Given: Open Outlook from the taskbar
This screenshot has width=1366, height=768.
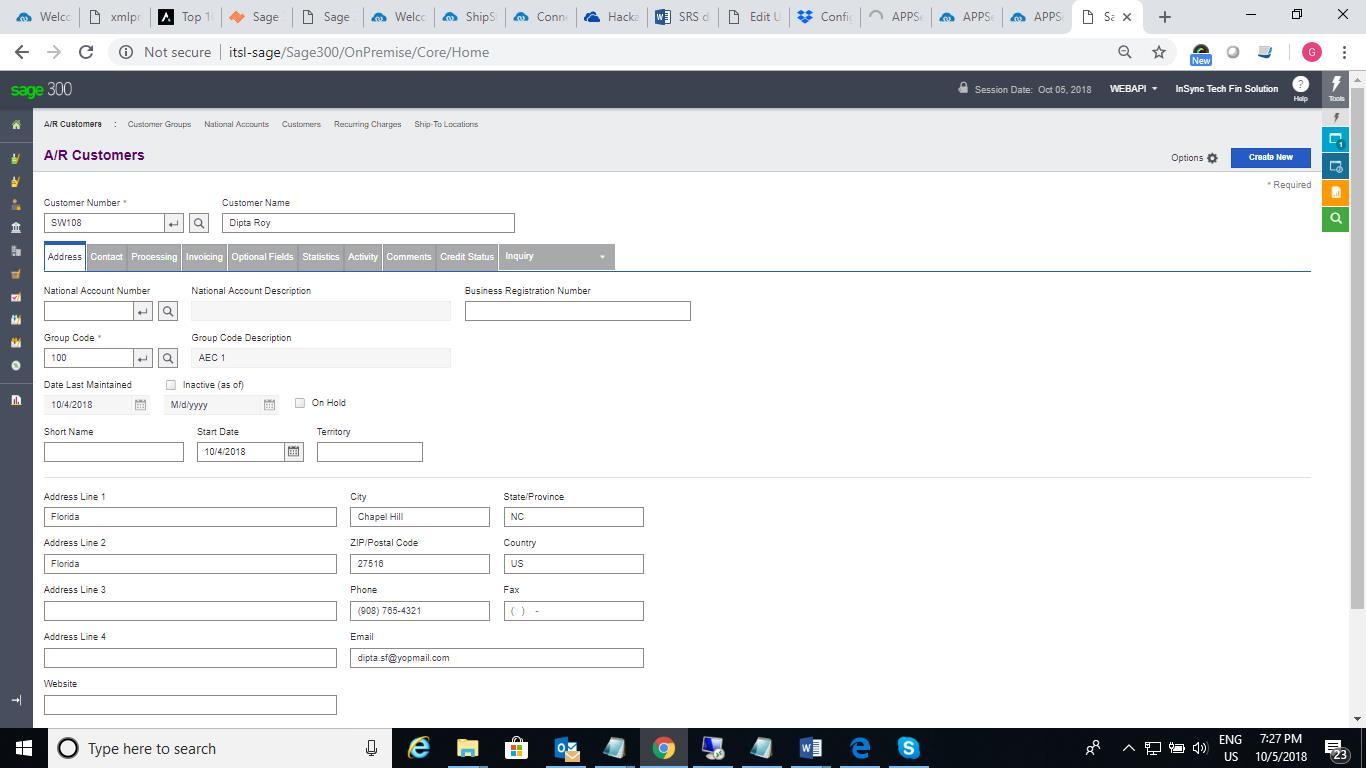Looking at the screenshot, I should tap(566, 748).
